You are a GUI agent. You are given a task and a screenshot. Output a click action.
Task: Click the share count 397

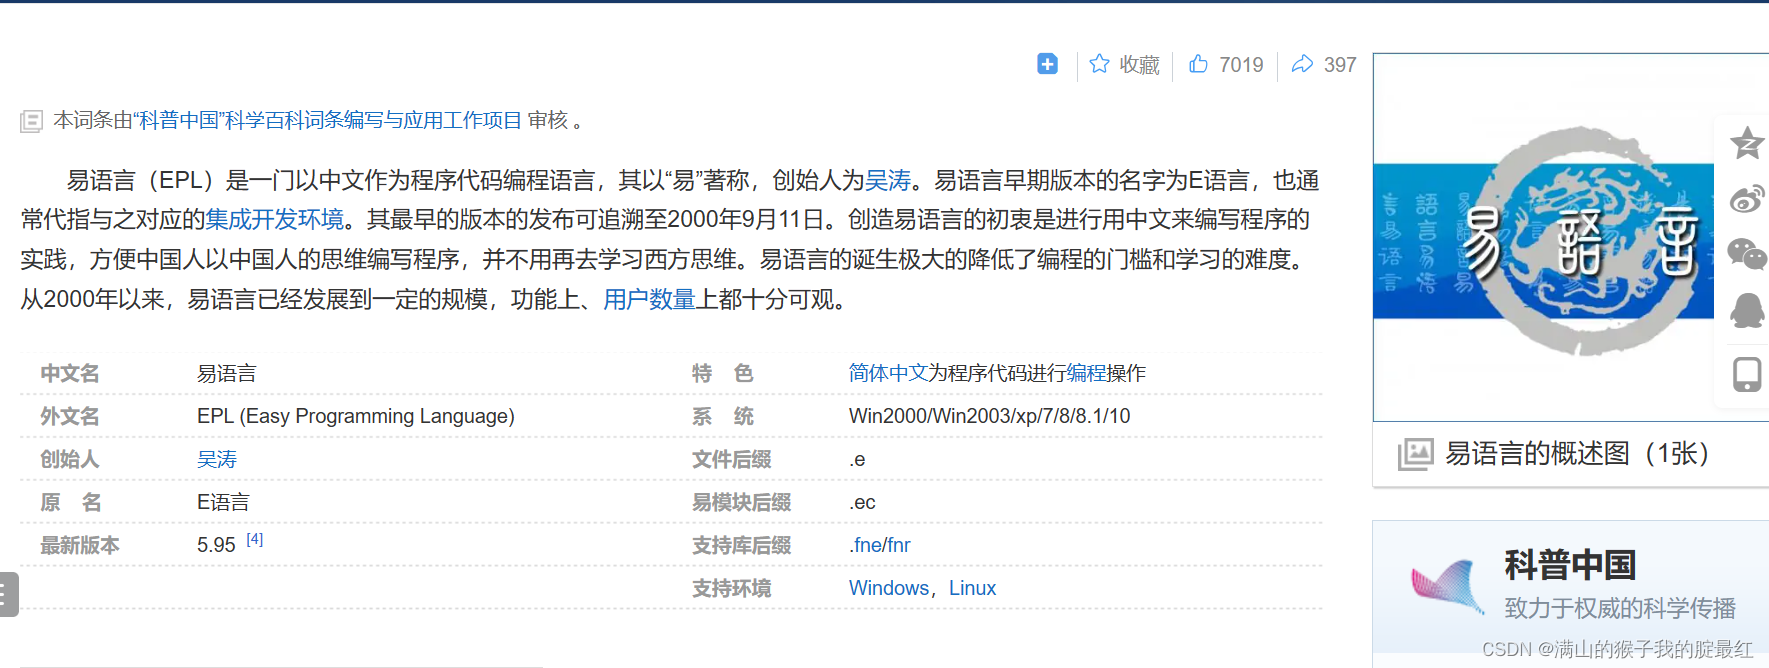pos(1340,65)
